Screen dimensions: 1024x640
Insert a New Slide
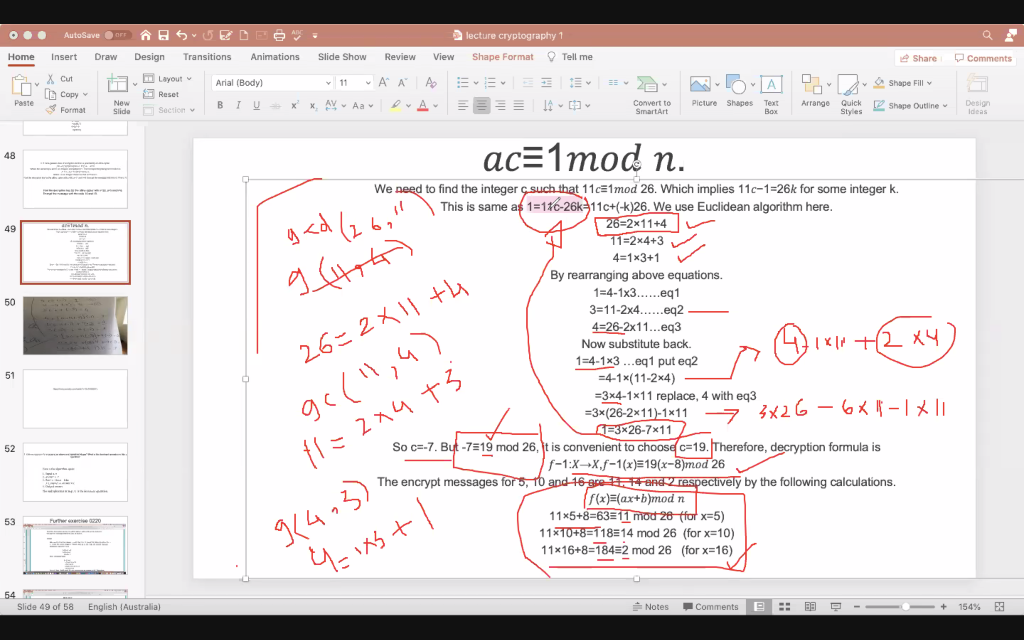121,95
